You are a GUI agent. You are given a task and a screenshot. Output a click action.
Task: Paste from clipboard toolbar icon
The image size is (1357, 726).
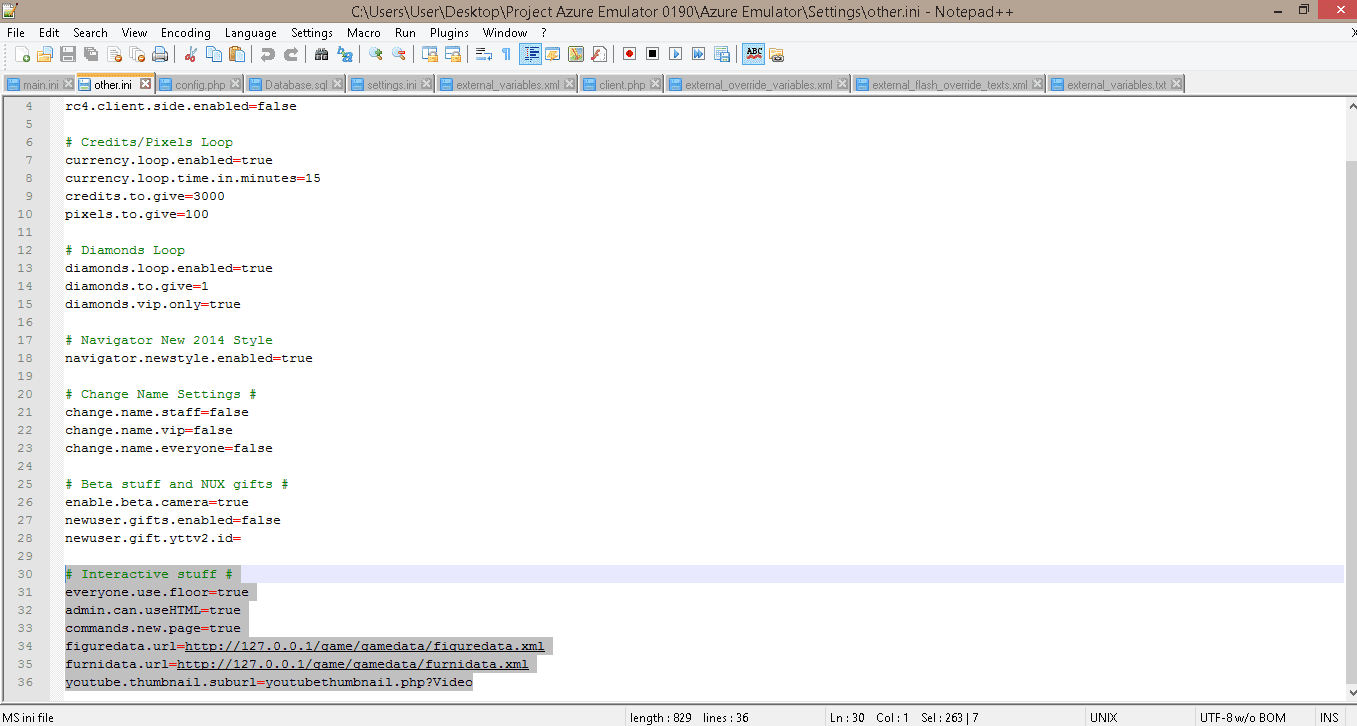click(236, 54)
